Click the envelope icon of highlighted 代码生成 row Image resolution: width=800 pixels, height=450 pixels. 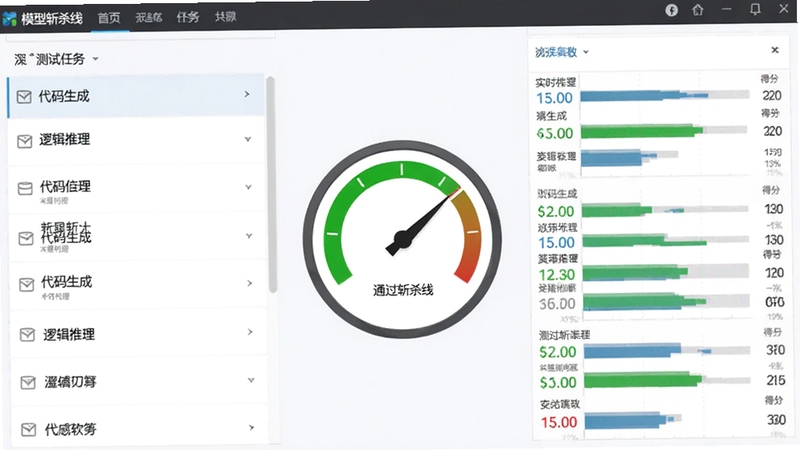tap(24, 97)
